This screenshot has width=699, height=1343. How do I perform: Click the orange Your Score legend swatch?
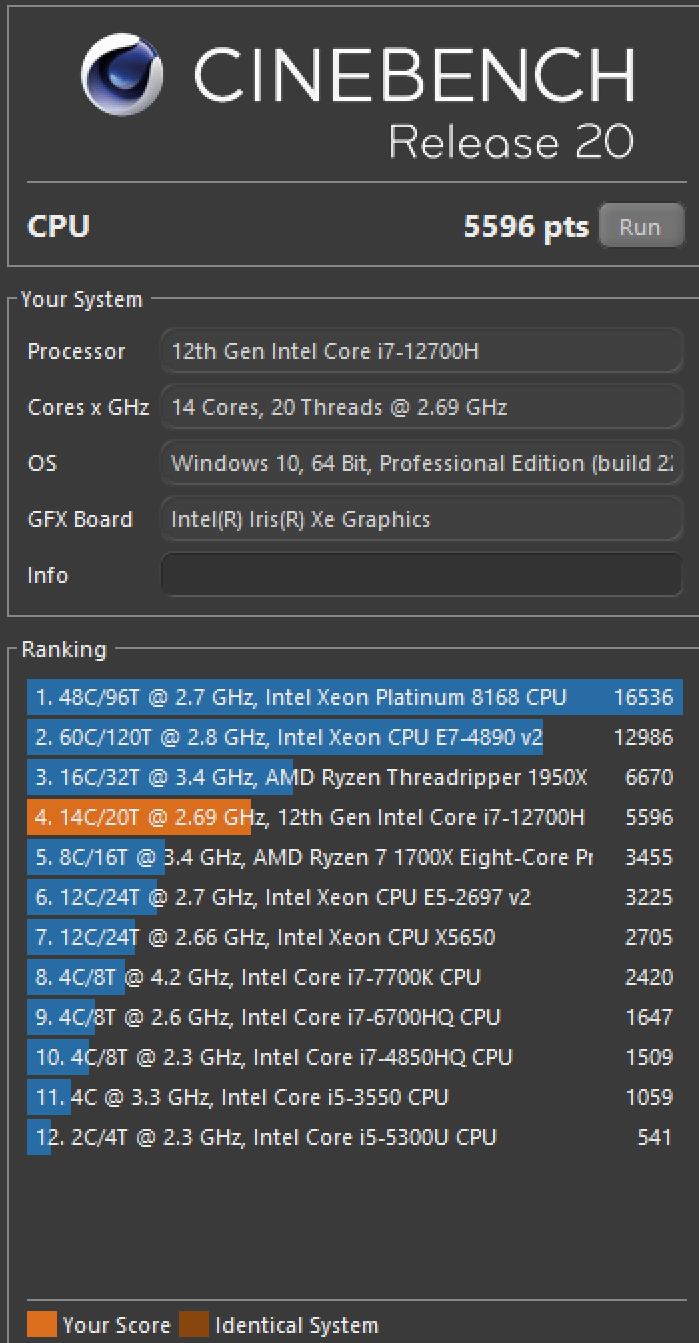[x=42, y=1325]
